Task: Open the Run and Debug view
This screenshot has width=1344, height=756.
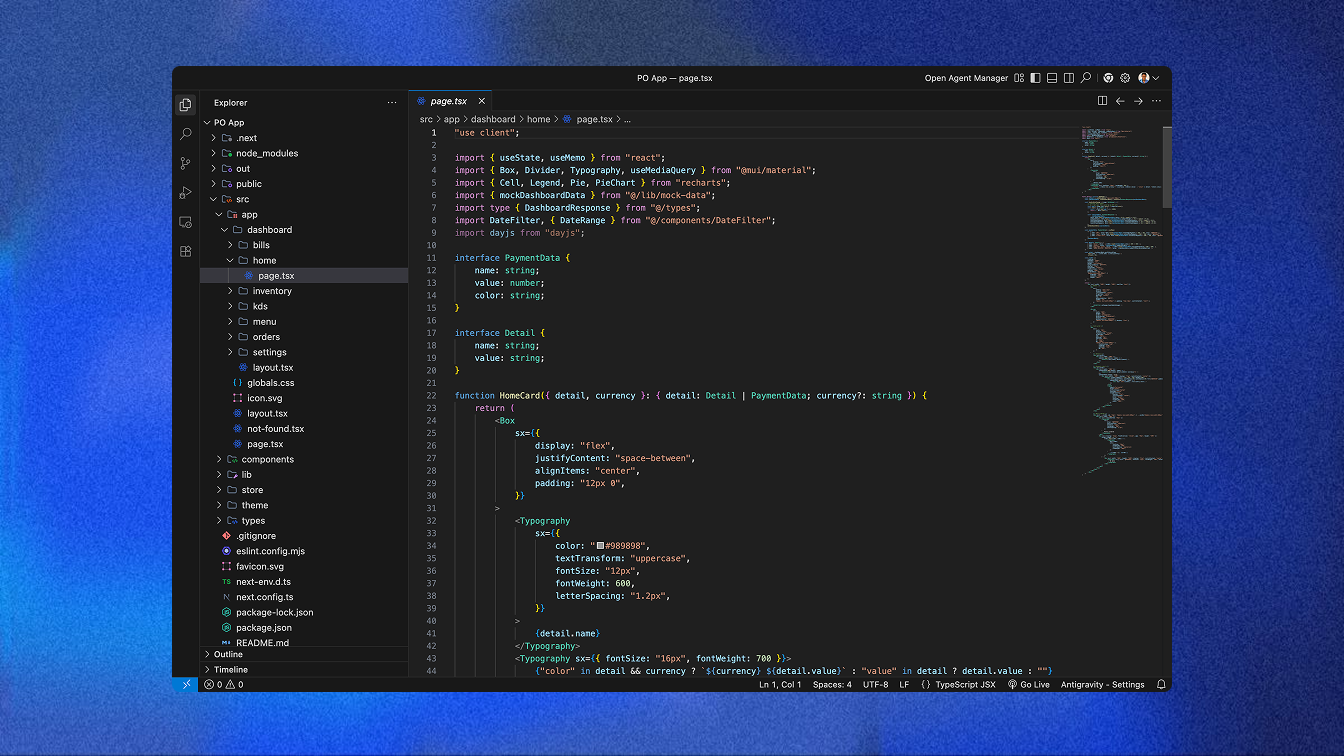Action: click(x=185, y=193)
